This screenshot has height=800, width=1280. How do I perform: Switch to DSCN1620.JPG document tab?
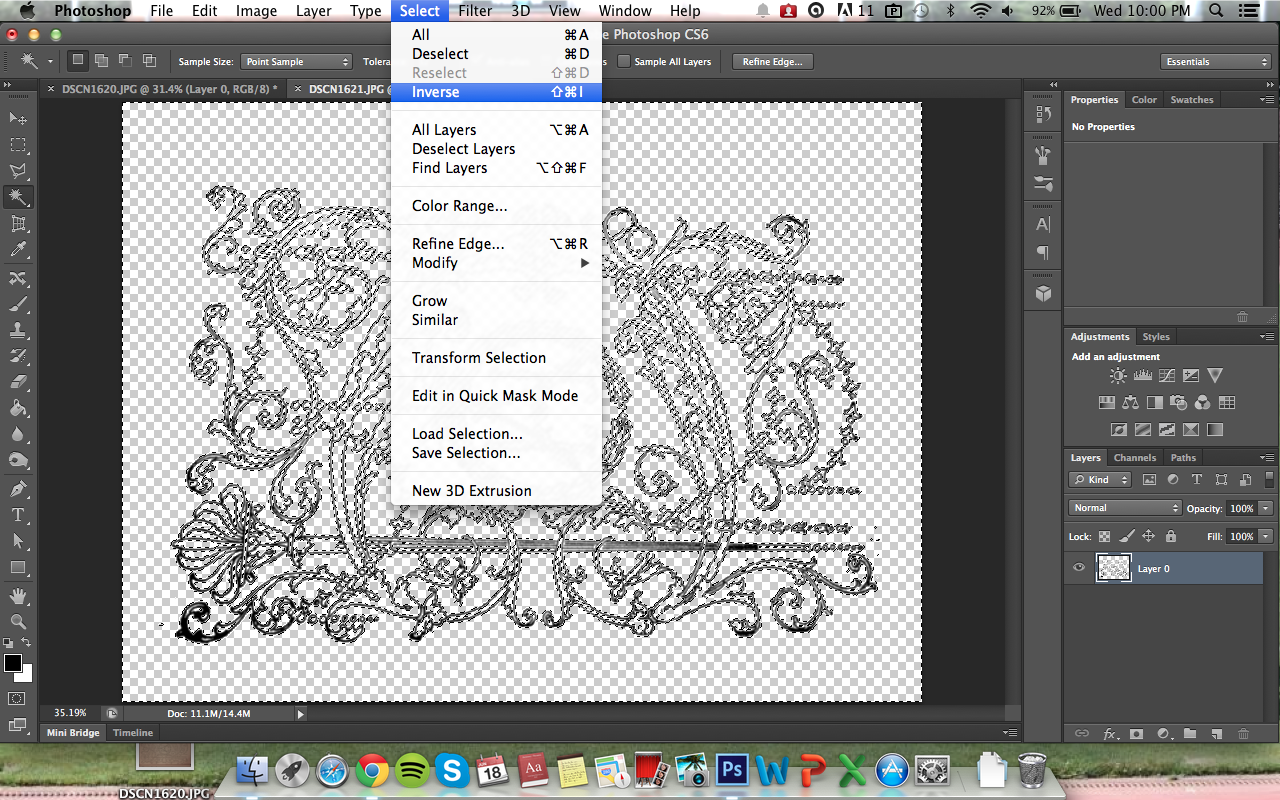[163, 89]
